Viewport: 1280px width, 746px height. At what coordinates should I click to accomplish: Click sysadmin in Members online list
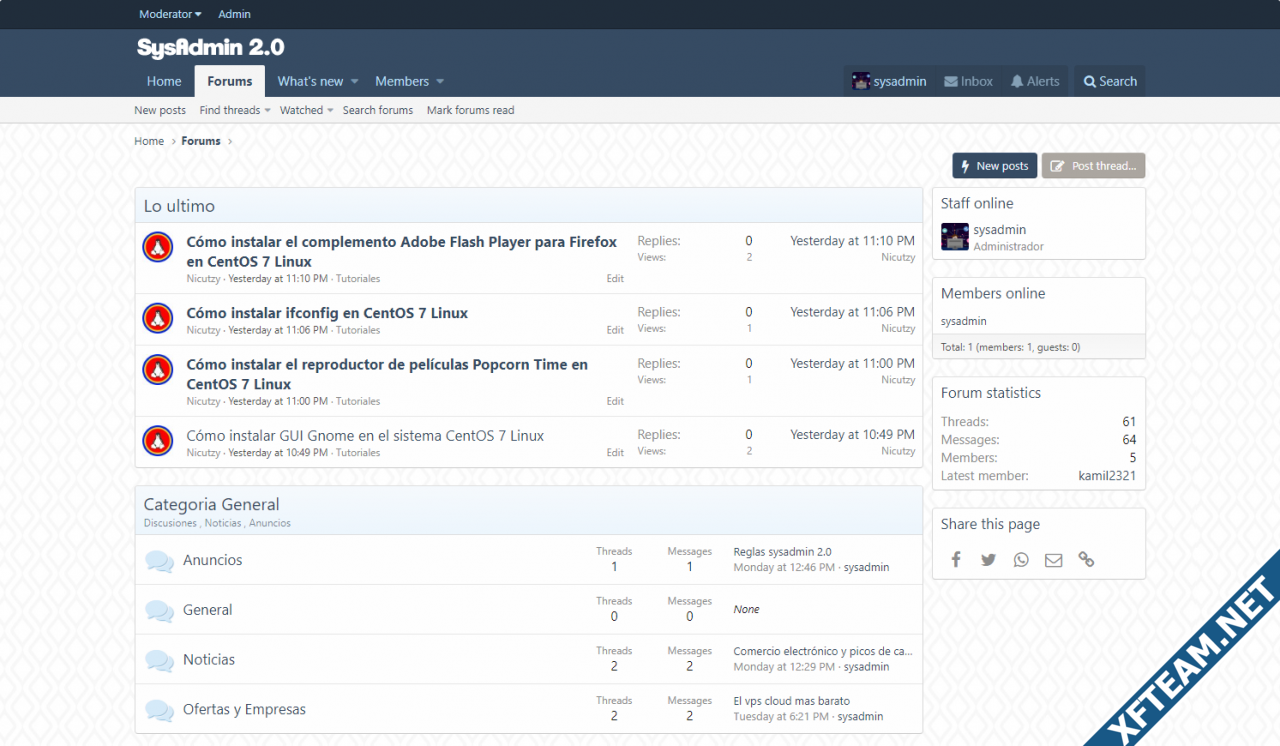coord(964,321)
